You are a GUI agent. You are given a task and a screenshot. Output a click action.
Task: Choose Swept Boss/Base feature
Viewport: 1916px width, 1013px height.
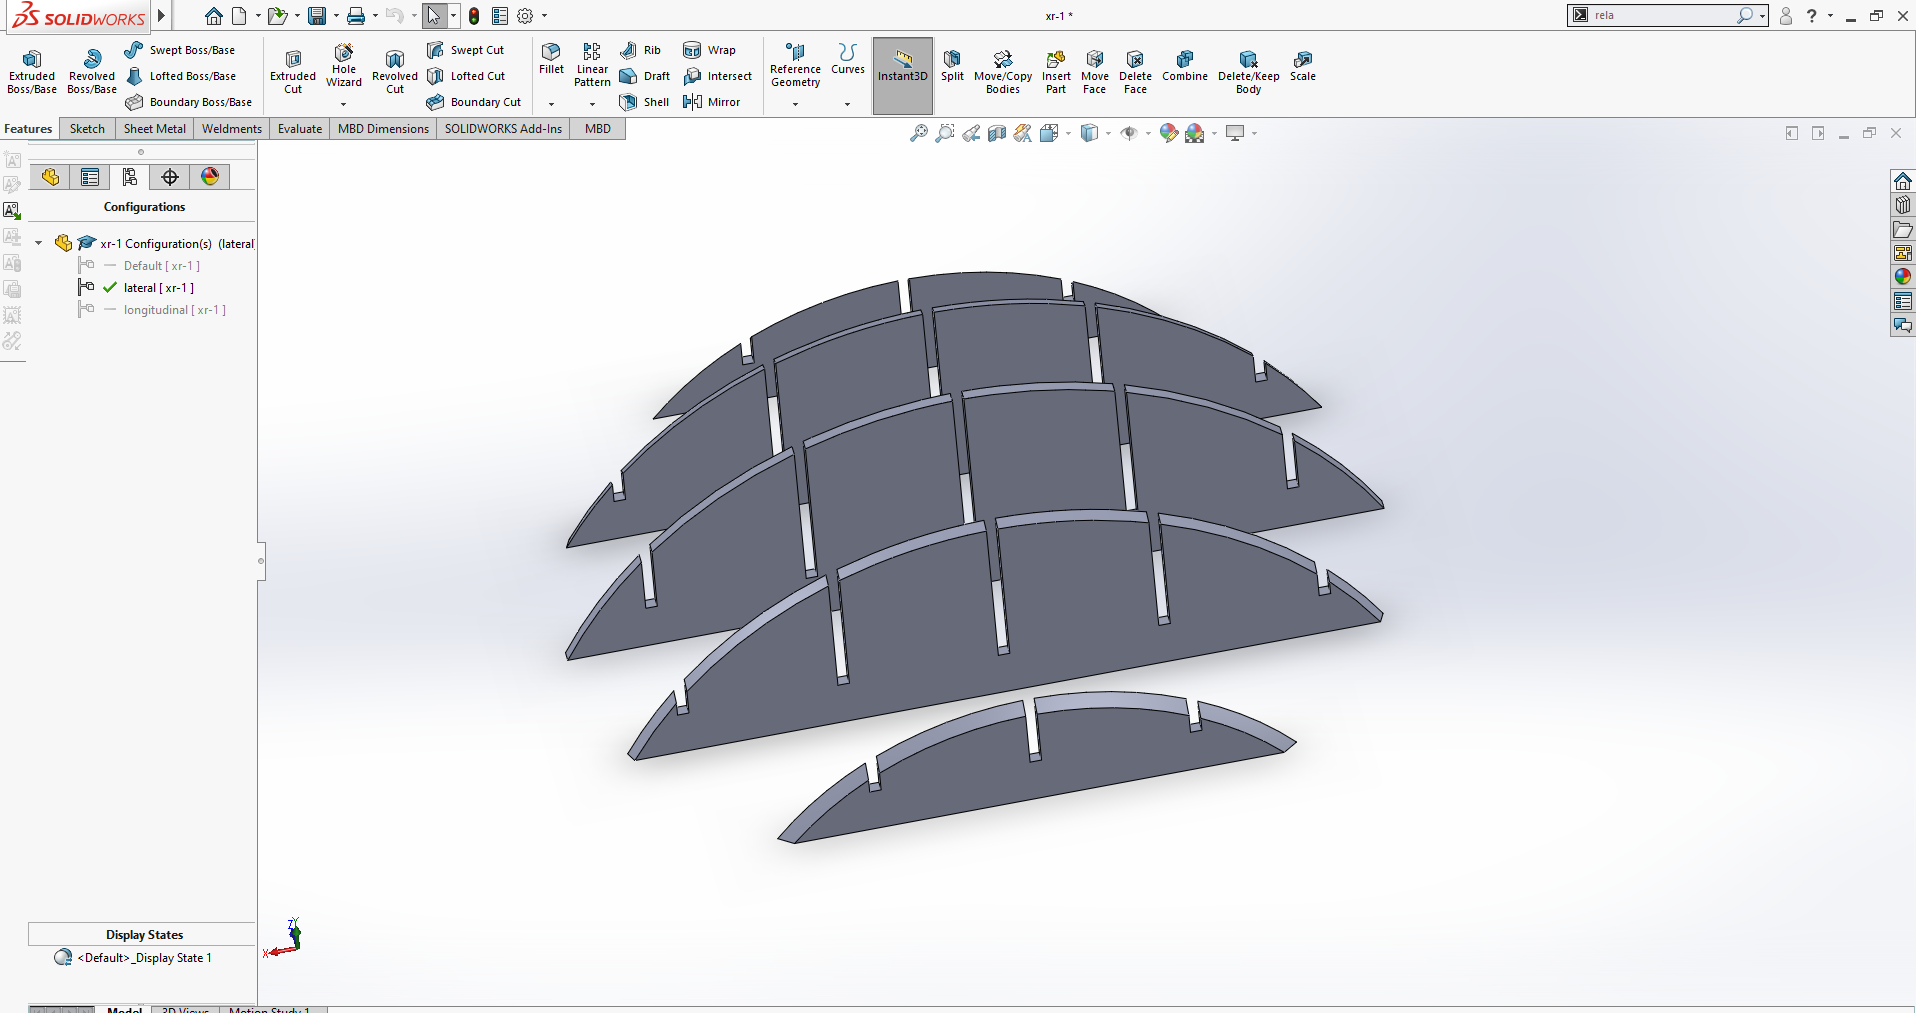coord(180,50)
